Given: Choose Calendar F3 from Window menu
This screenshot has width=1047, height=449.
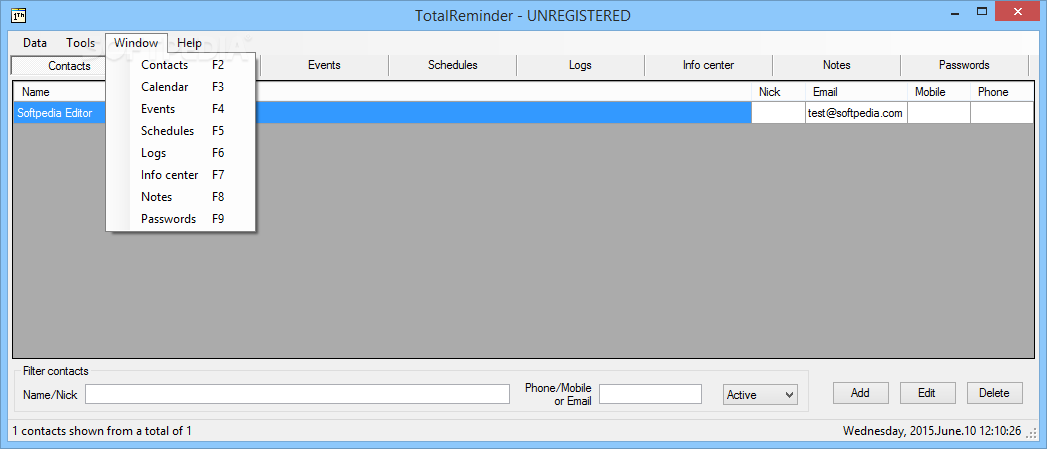Looking at the screenshot, I should [180, 87].
